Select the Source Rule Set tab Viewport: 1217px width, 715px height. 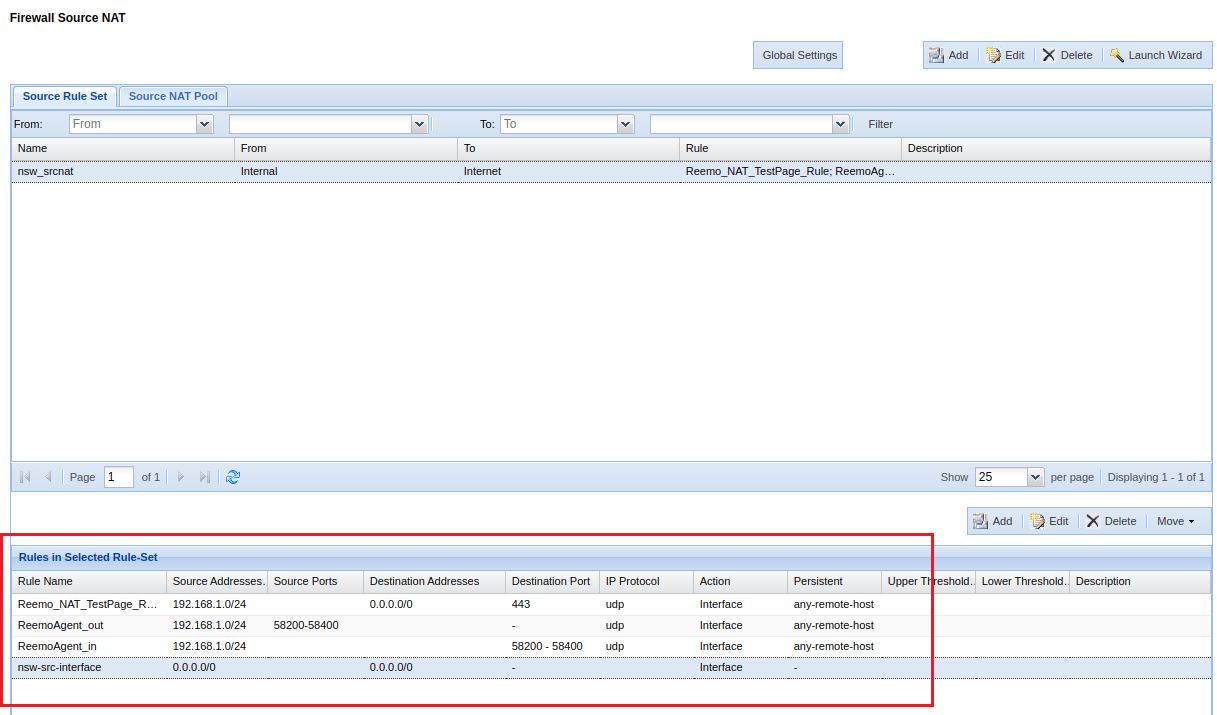[65, 96]
